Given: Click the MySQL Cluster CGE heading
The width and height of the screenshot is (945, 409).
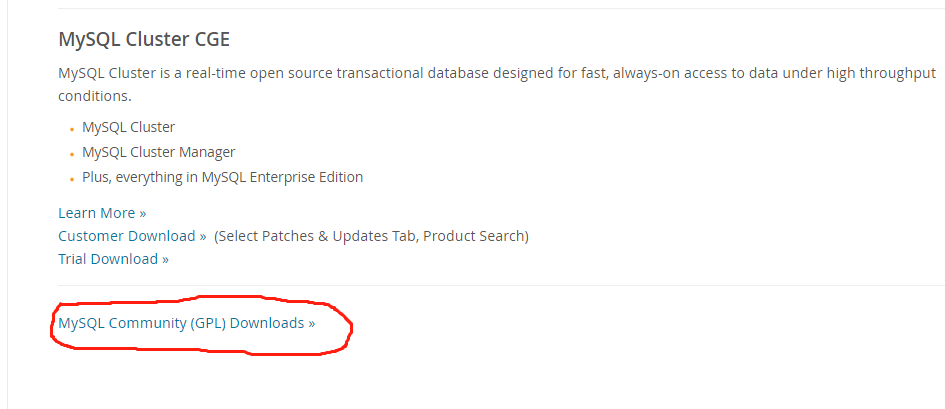Looking at the screenshot, I should tap(145, 40).
